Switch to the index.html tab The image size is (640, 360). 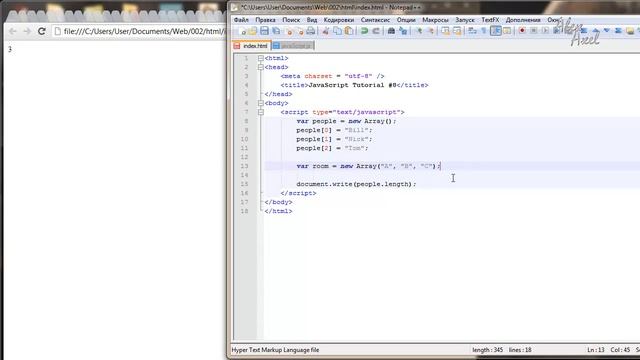pos(251,46)
